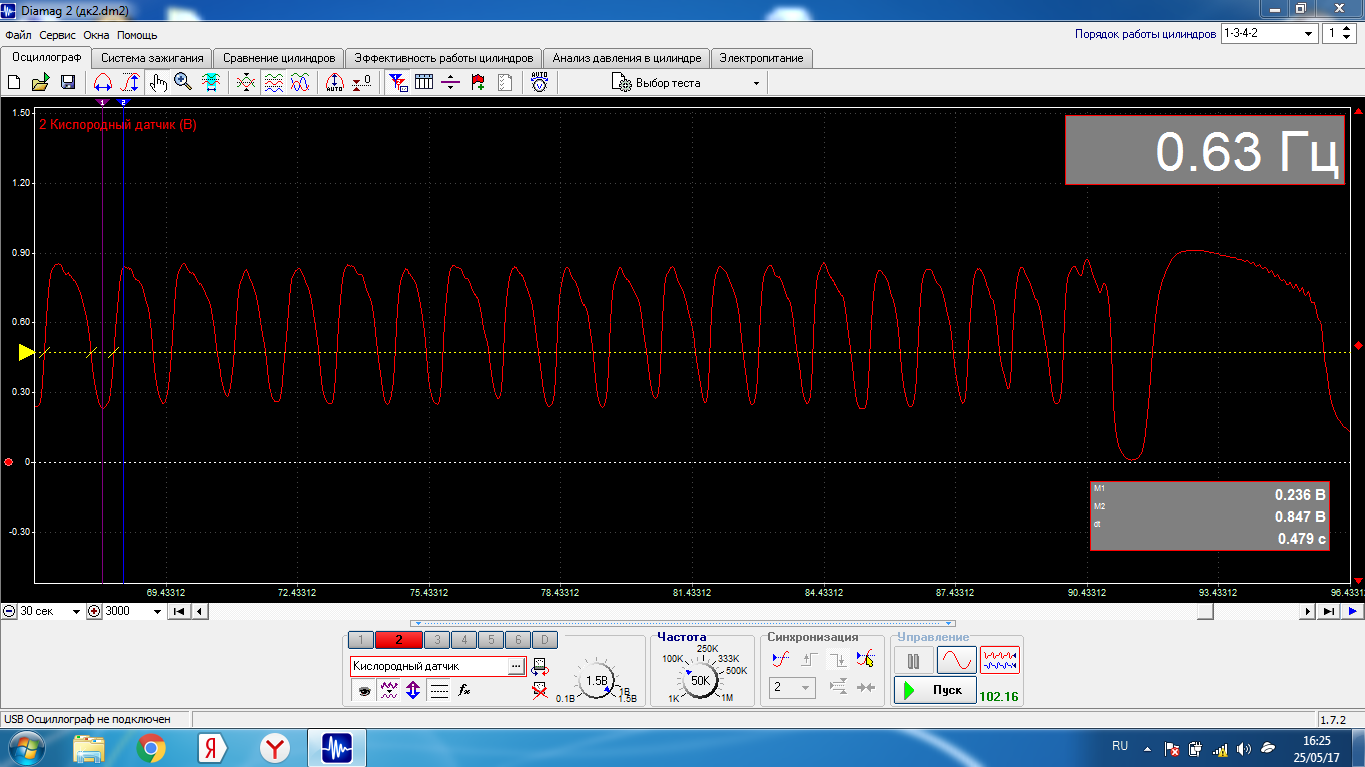Open the Сервис menu

(x=58, y=35)
